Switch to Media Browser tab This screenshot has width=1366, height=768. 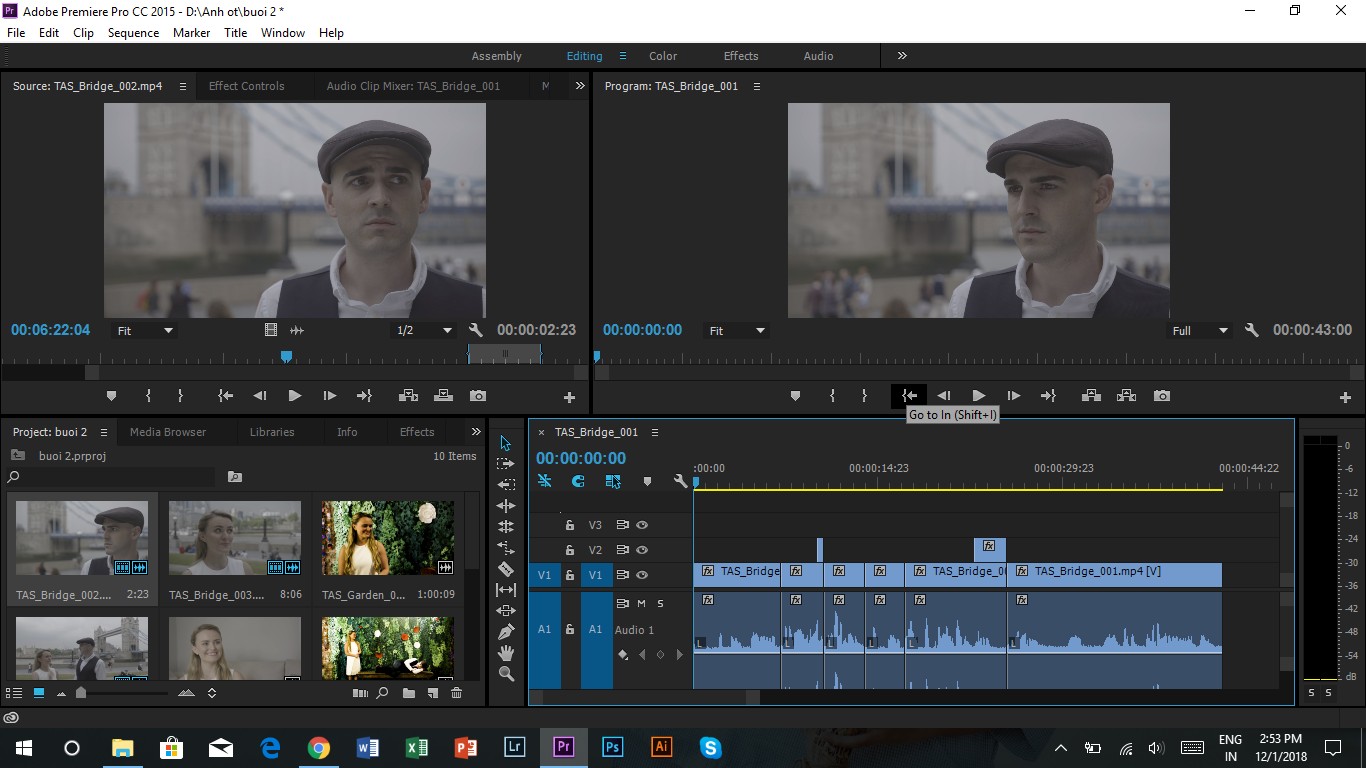pos(168,432)
